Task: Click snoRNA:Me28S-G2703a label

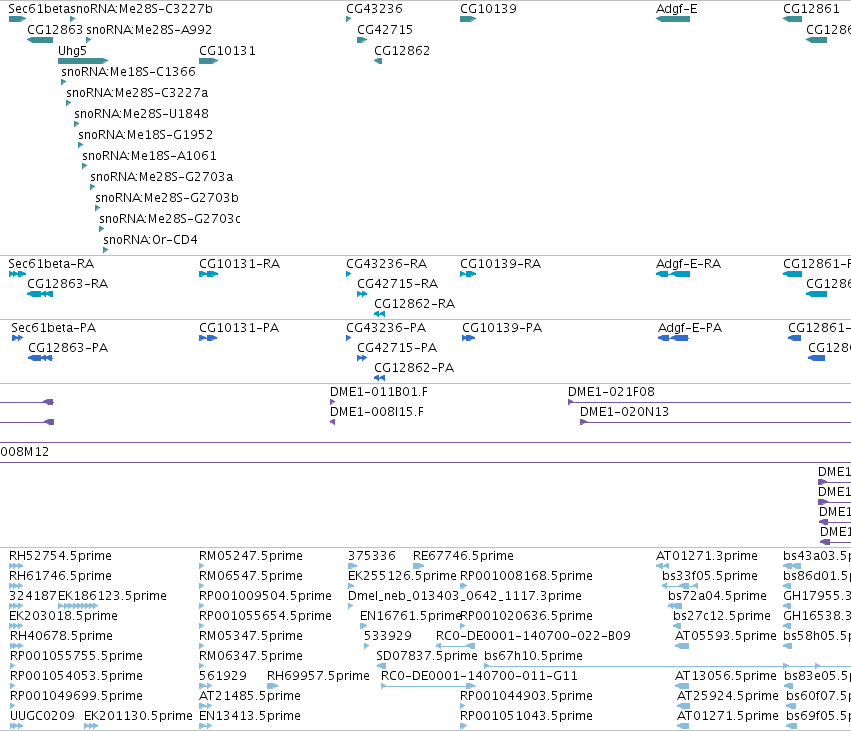Action: click(x=162, y=177)
